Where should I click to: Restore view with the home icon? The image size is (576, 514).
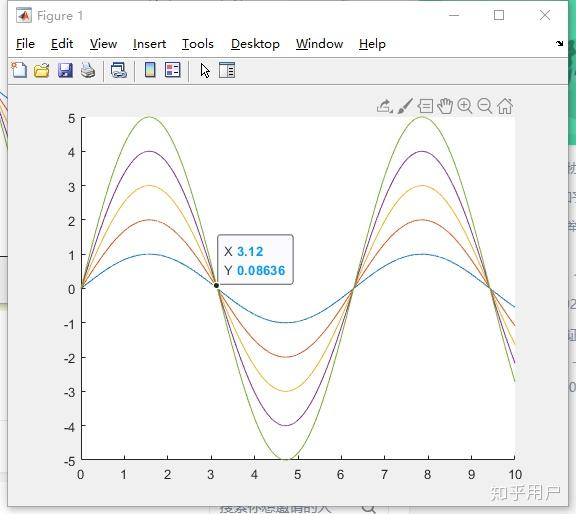[505, 106]
